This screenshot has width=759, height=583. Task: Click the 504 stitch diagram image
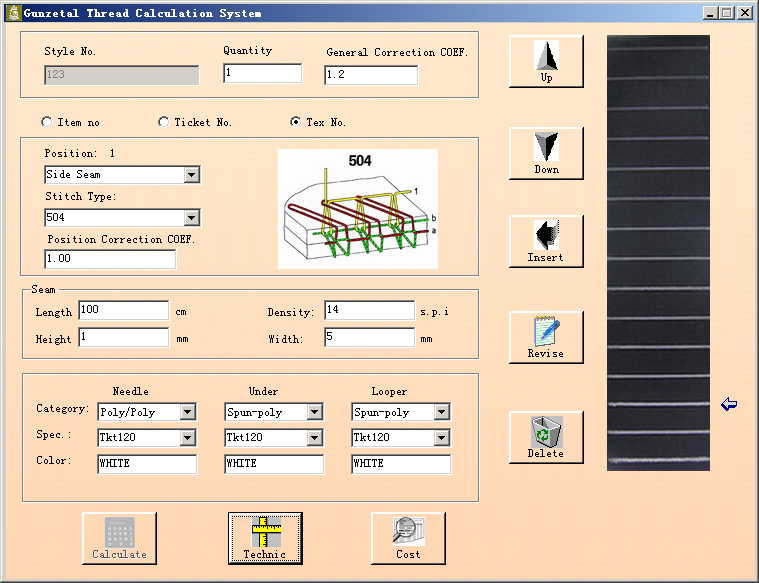click(358, 209)
